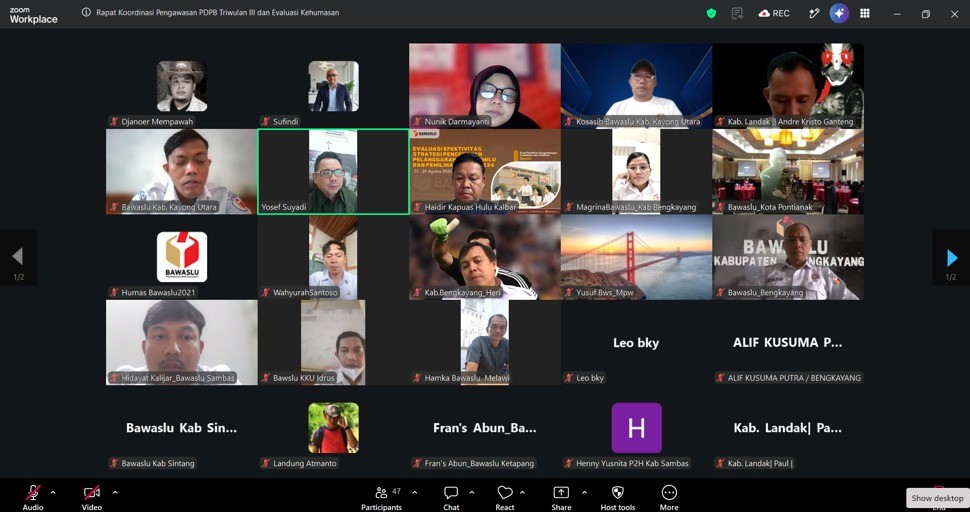Click name label Kab. Landak| Paul |
This screenshot has width=970, height=512.
coord(760,463)
